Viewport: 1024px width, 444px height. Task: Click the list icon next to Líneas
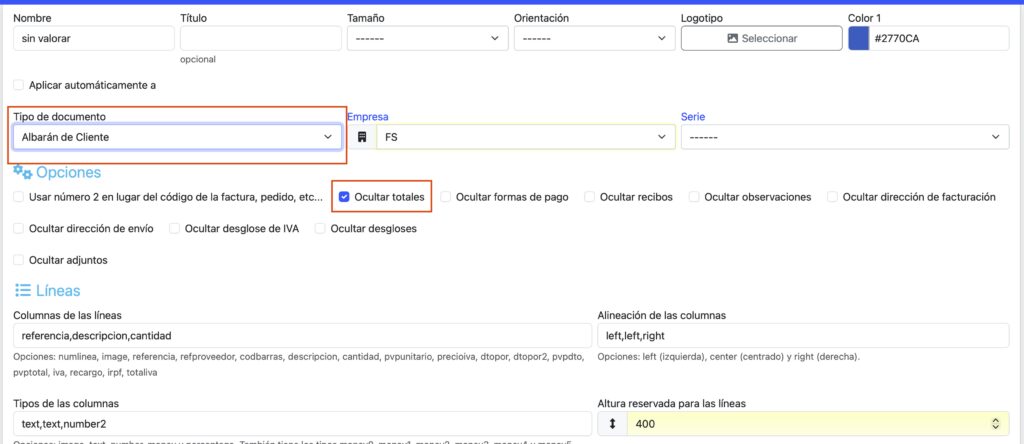coord(22,291)
